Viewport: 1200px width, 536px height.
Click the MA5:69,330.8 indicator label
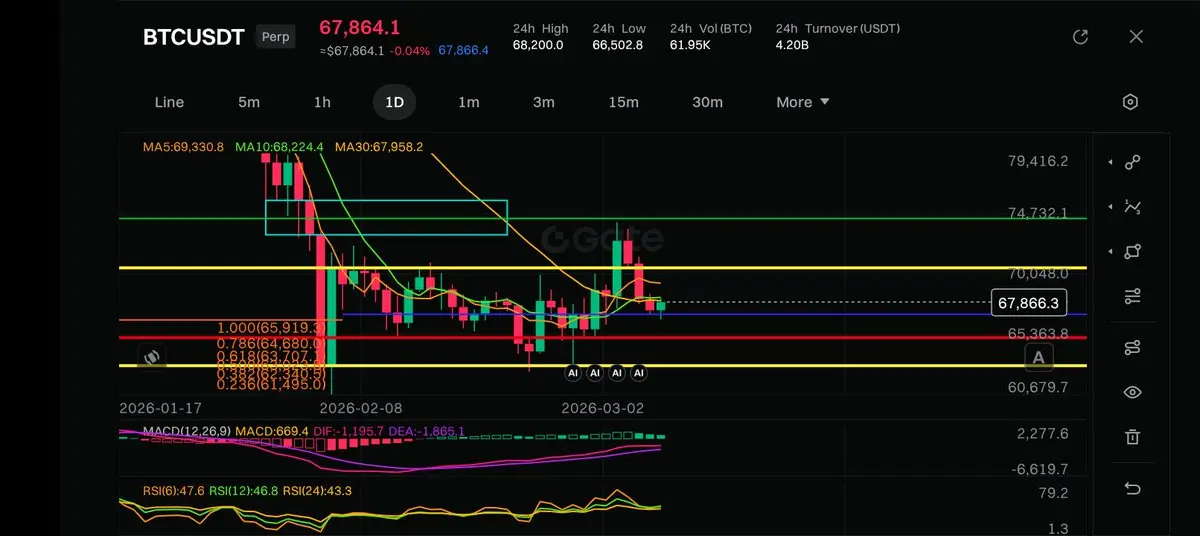[x=183, y=147]
